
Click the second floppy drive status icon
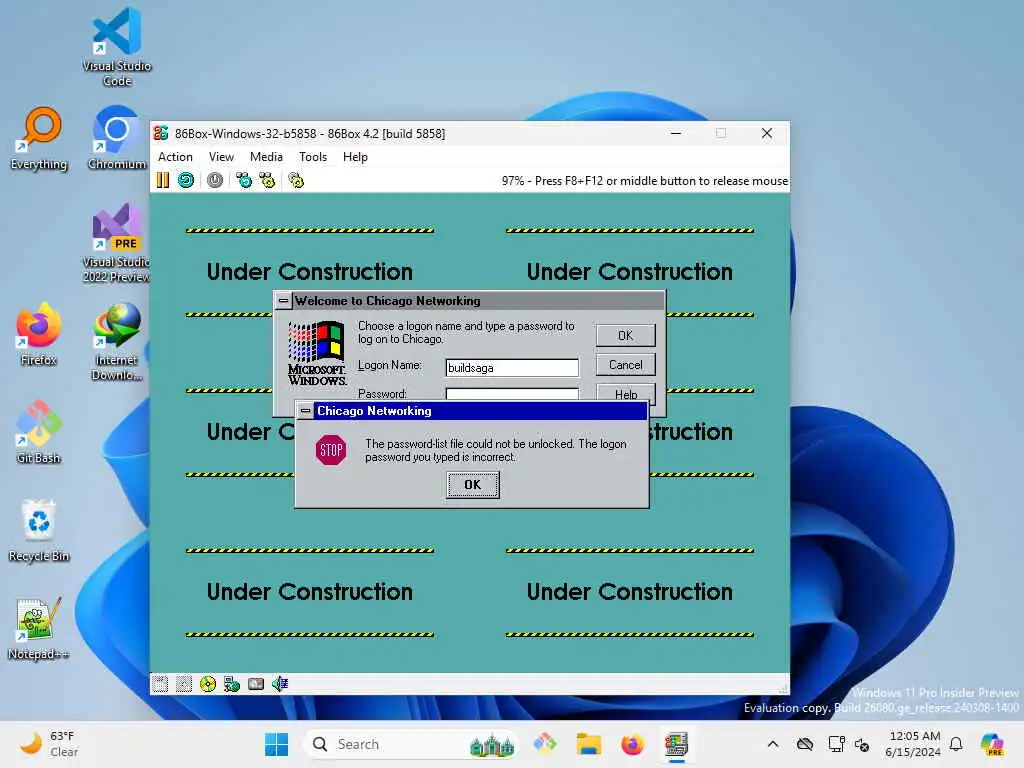pos(184,684)
